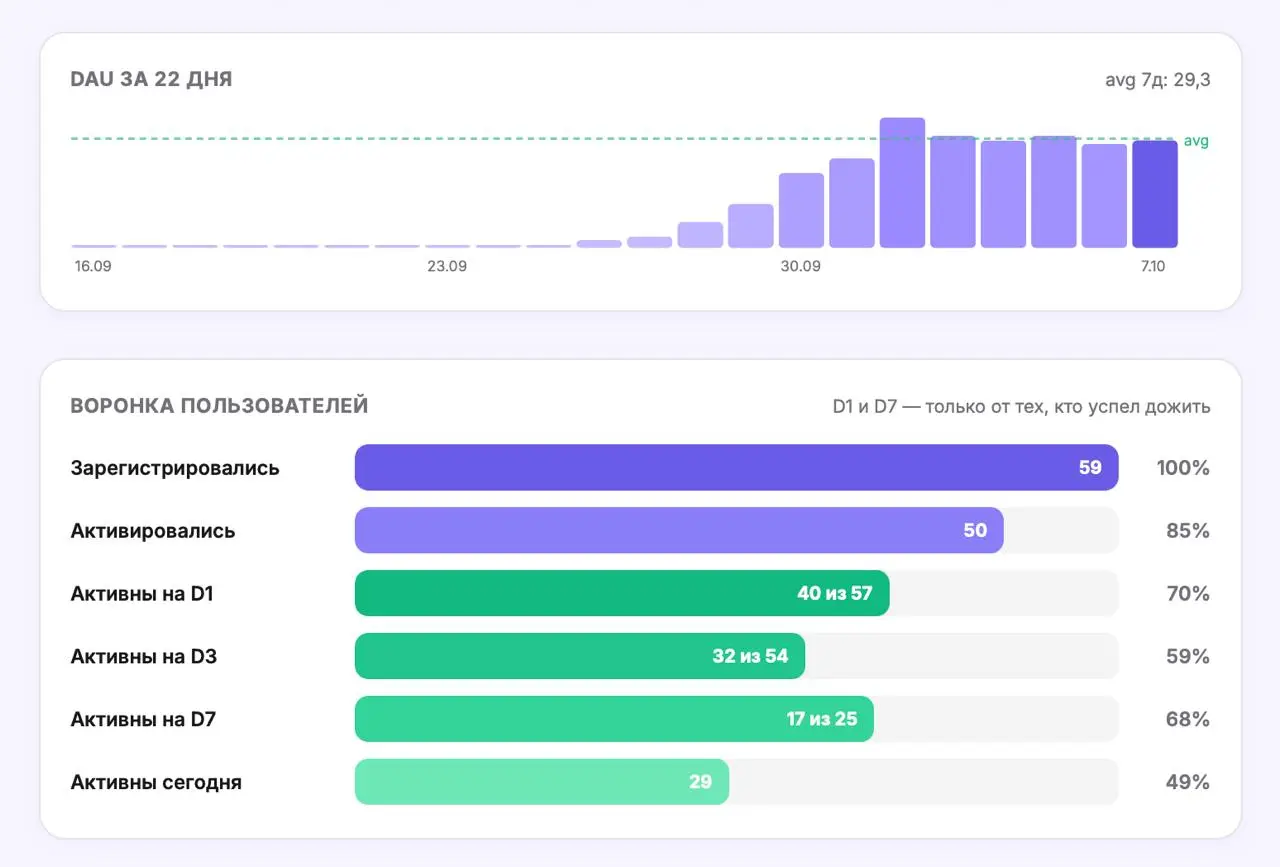Click the green "avg" line label
The image size is (1280, 867).
[1196, 141]
